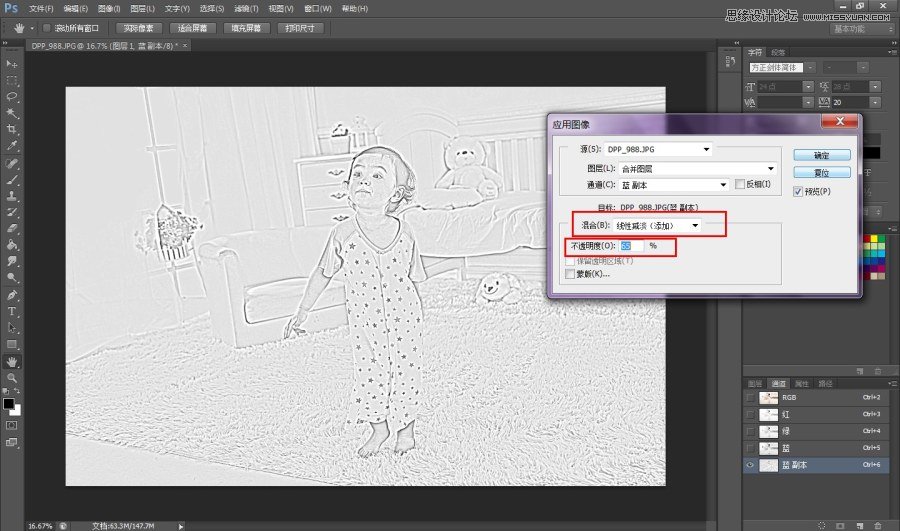The width and height of the screenshot is (900, 531).
Task: Toggle Quick Mask mode icon
Action: click(11, 425)
